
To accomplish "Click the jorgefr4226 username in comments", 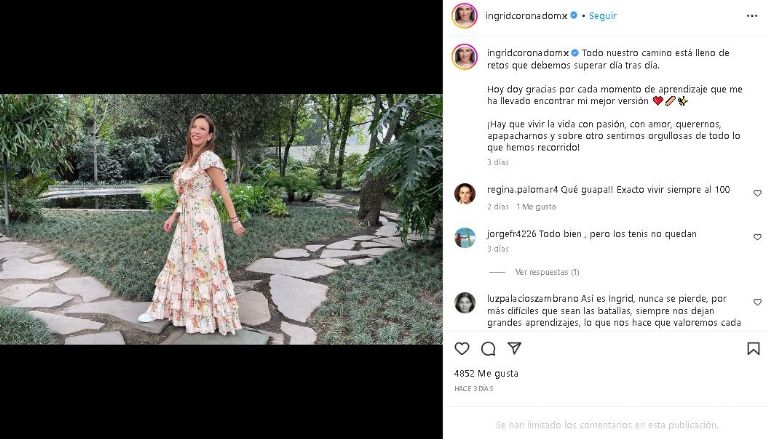I will [510, 233].
